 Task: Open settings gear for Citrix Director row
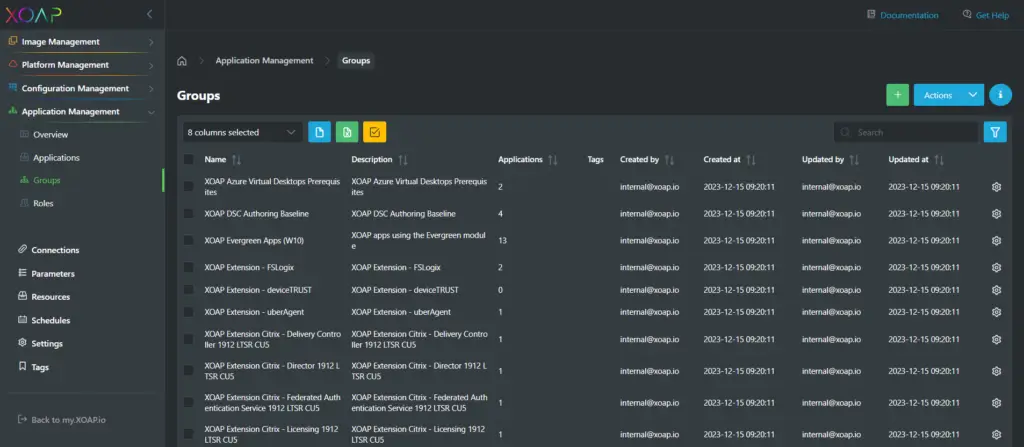click(x=996, y=371)
